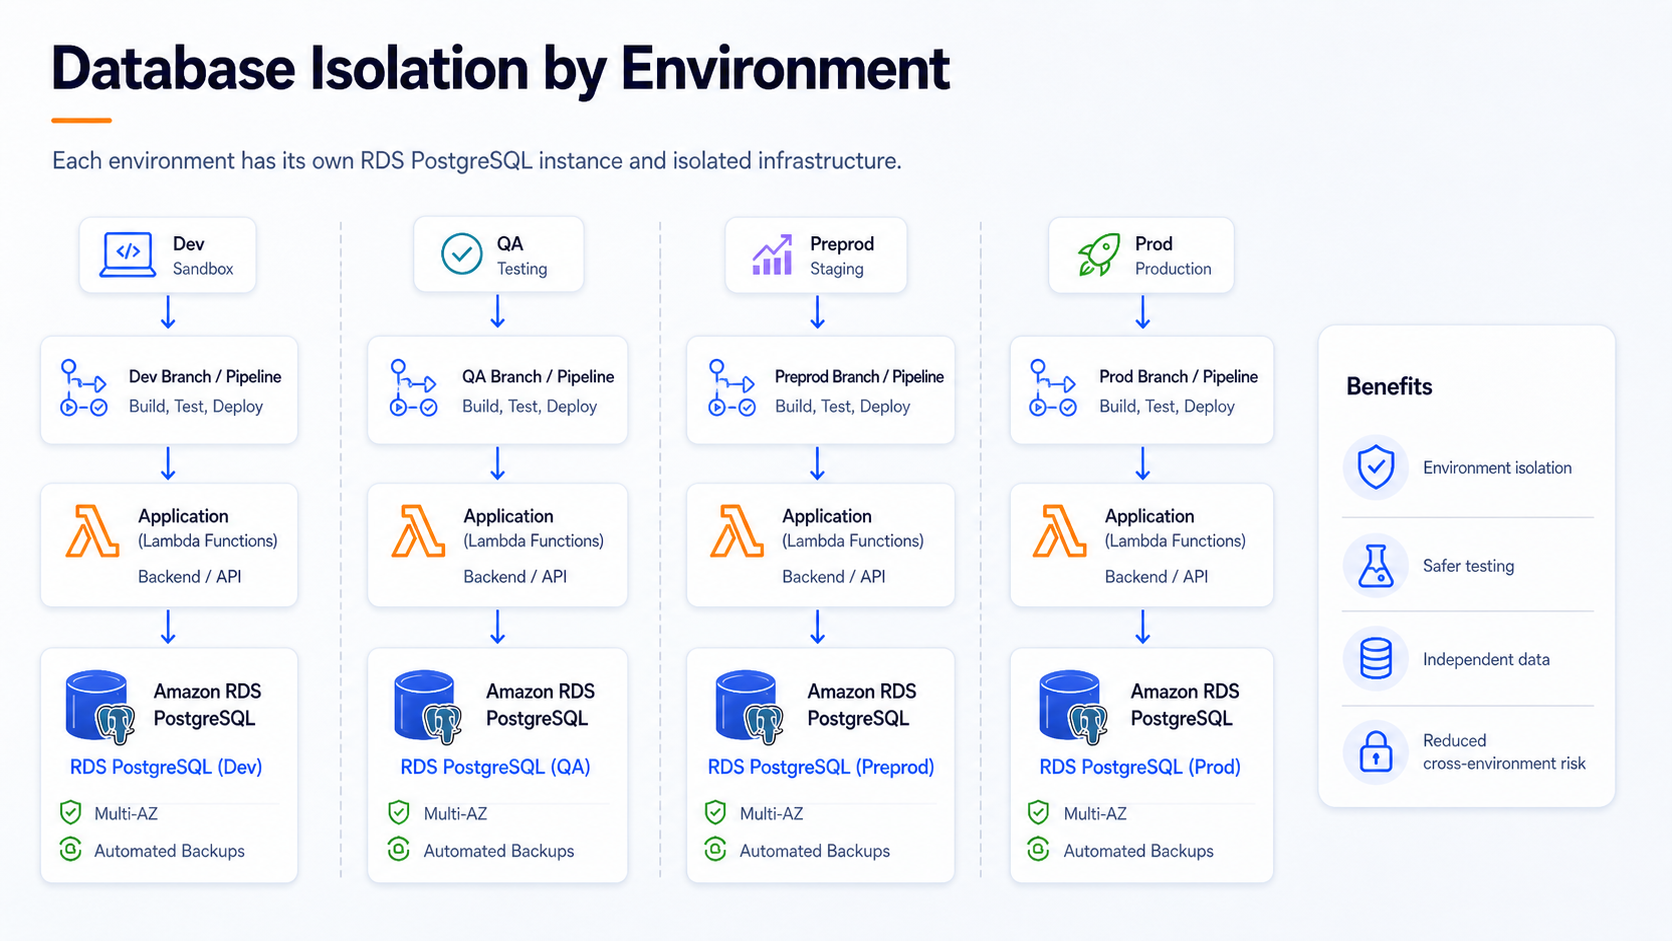Open the RDS PostgreSQL (QA) link
Screen dimensions: 1672x941
coord(495,767)
